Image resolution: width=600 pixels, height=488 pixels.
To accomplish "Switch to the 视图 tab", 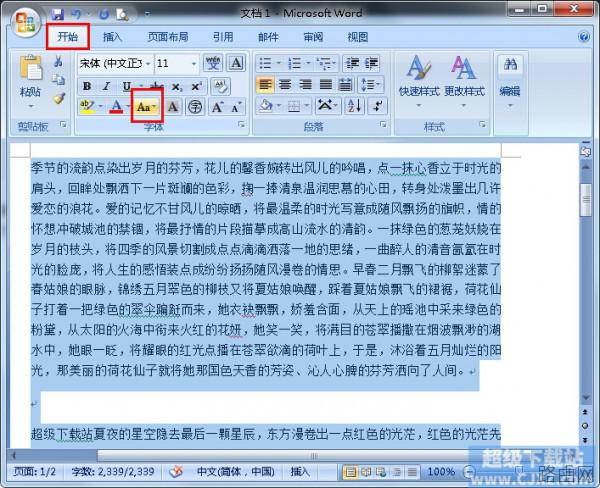I will pos(358,37).
